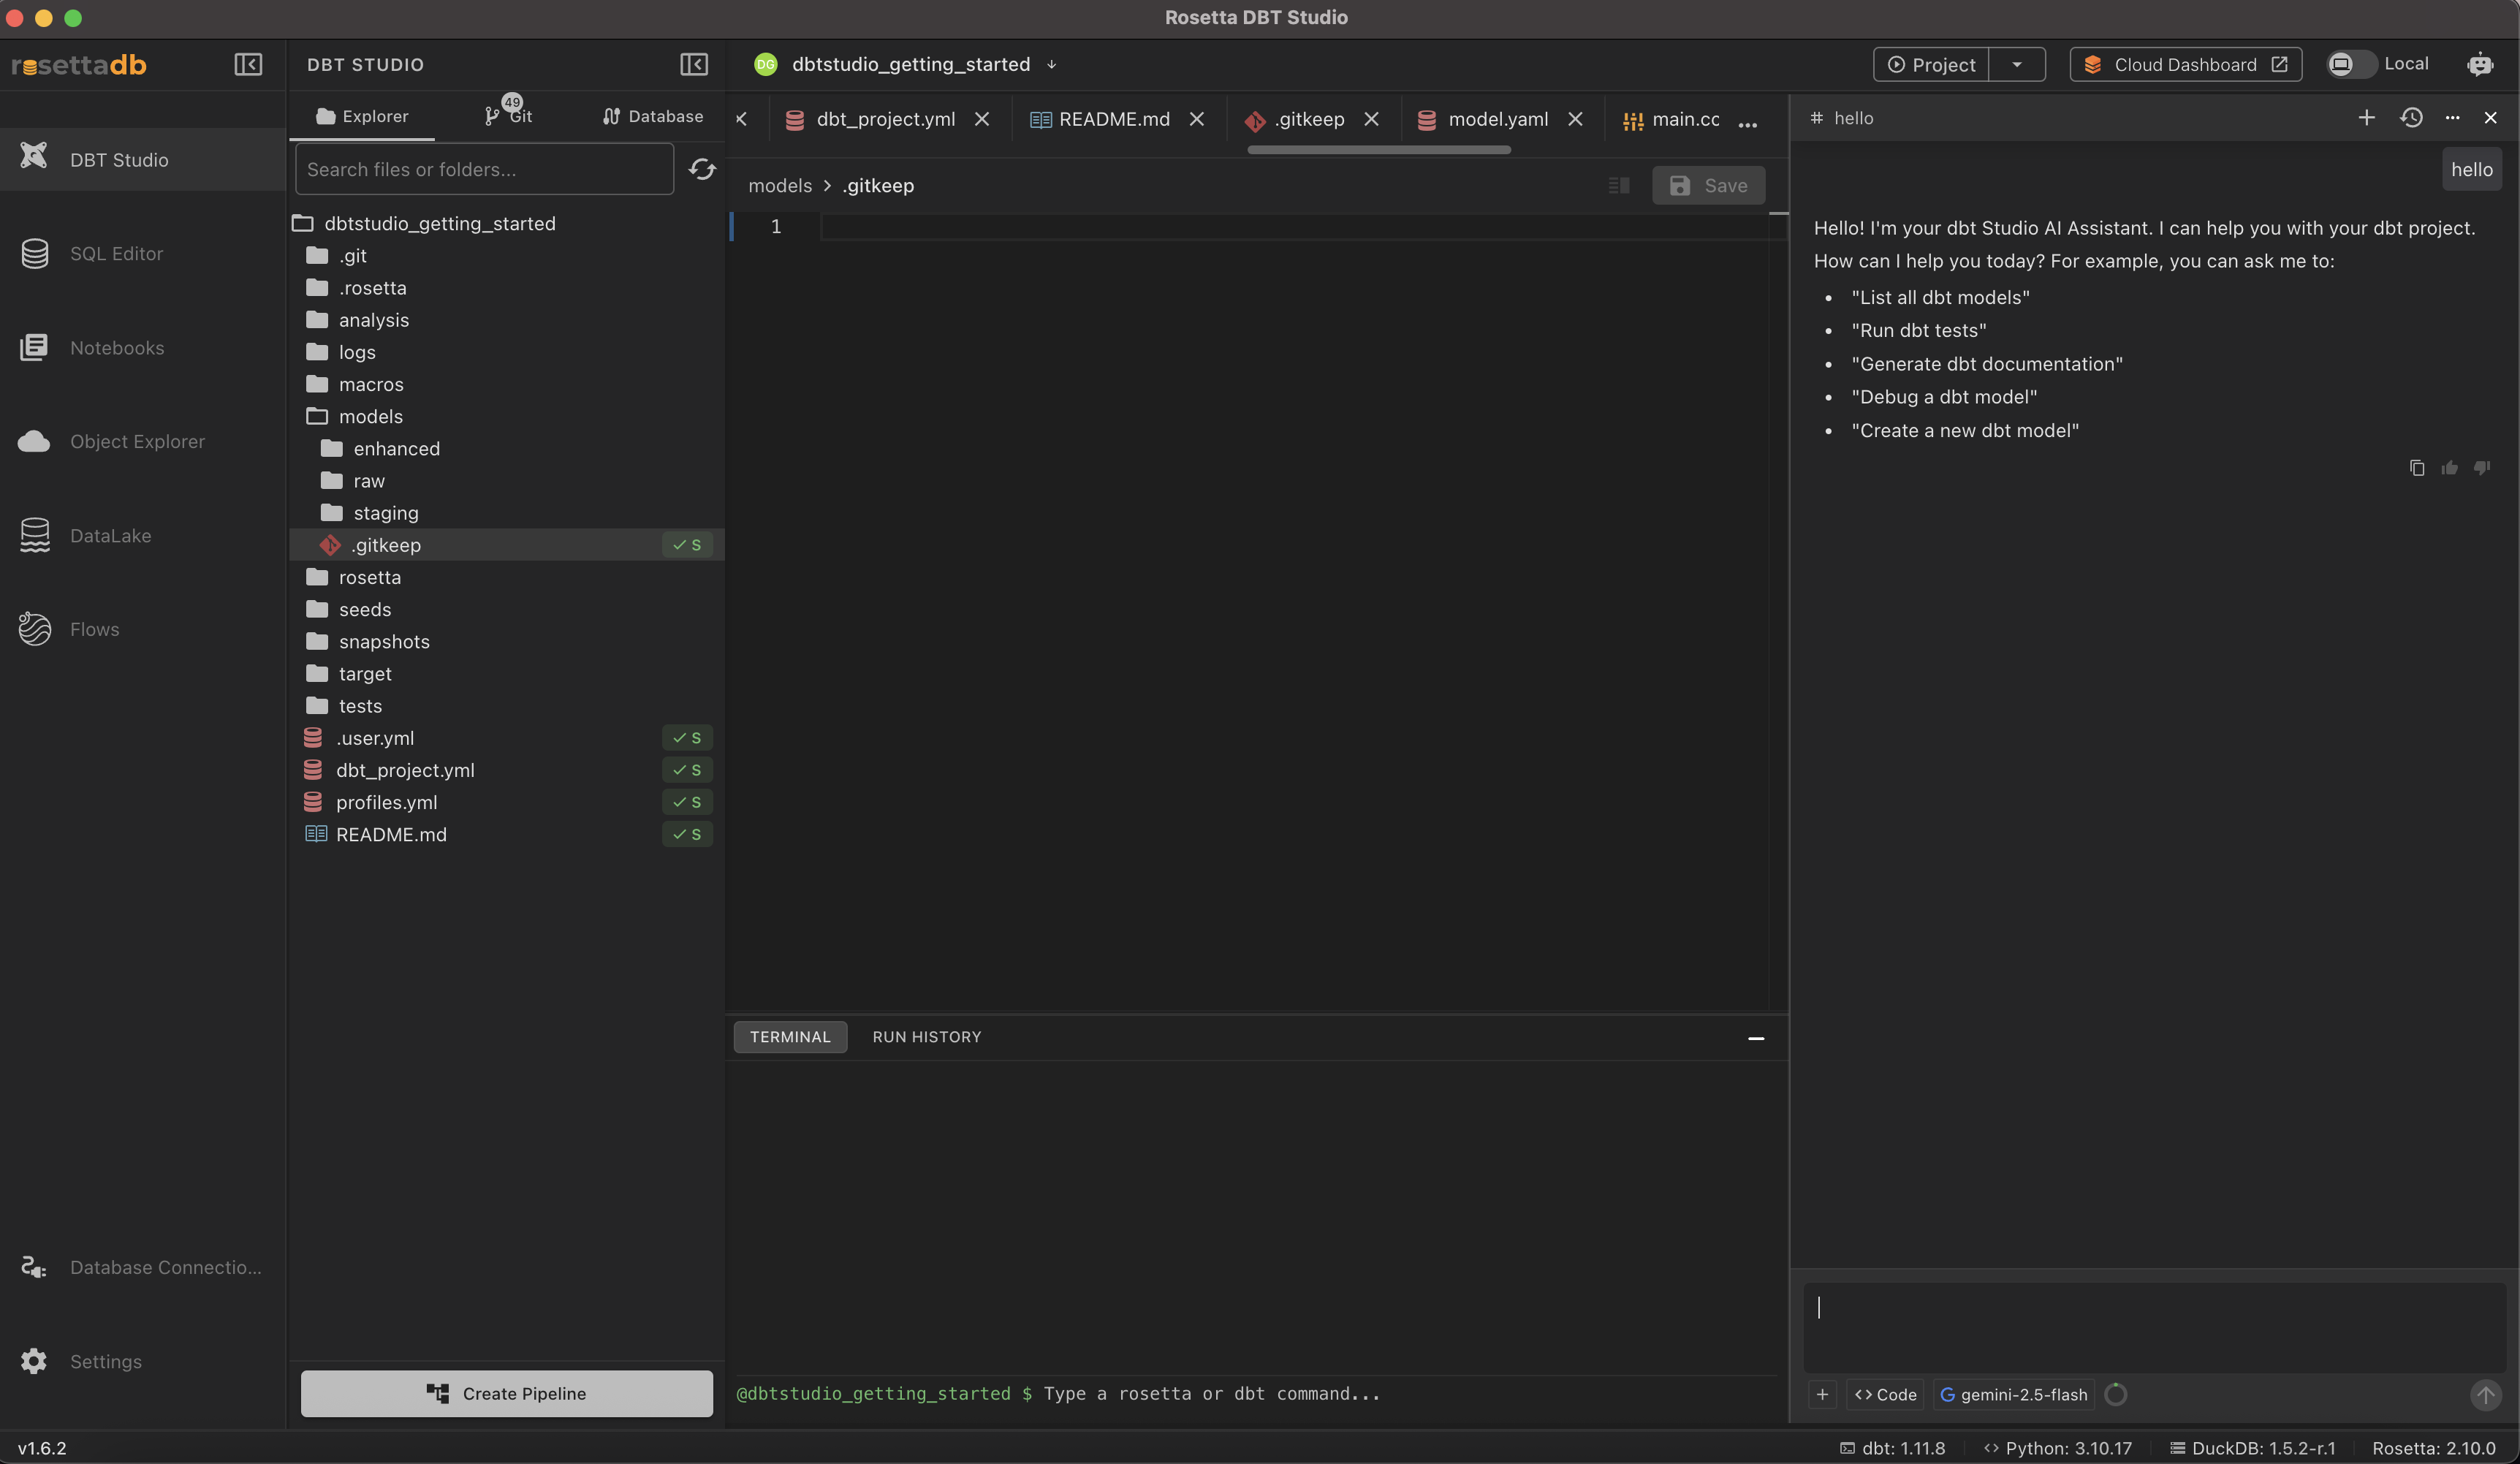
Task: Focus the AI chat message box
Action: point(2155,1327)
